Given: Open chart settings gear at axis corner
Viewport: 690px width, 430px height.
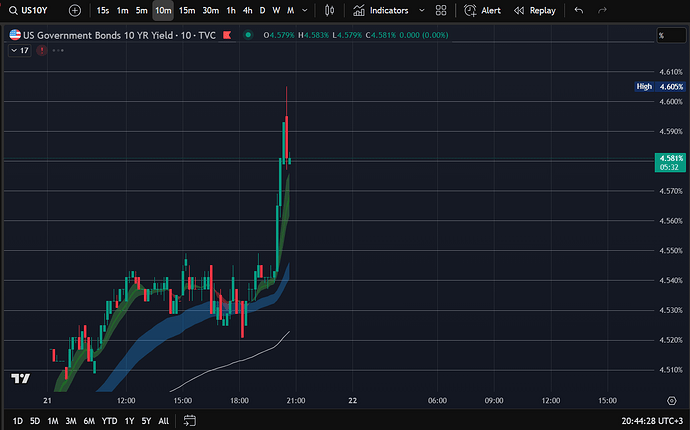Looking at the screenshot, I should click(672, 401).
